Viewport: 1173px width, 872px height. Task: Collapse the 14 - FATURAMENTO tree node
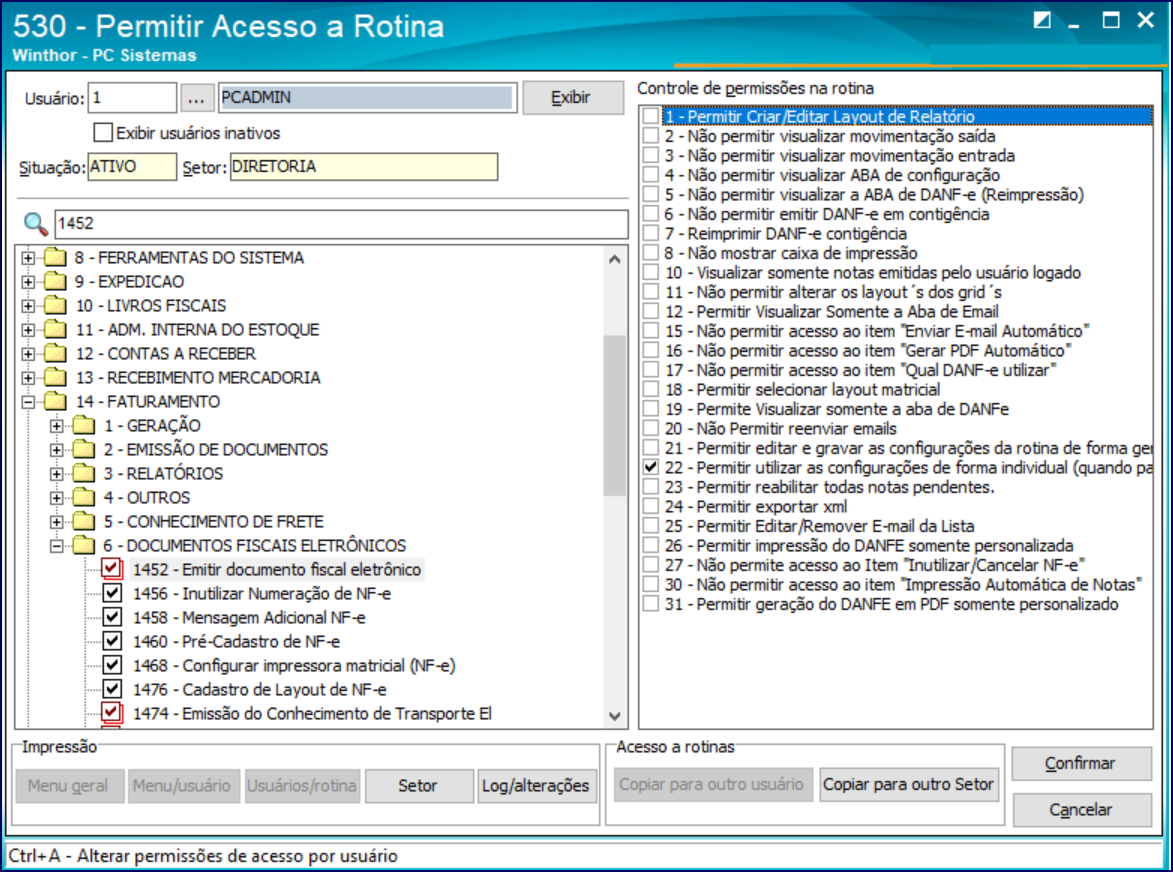click(28, 402)
